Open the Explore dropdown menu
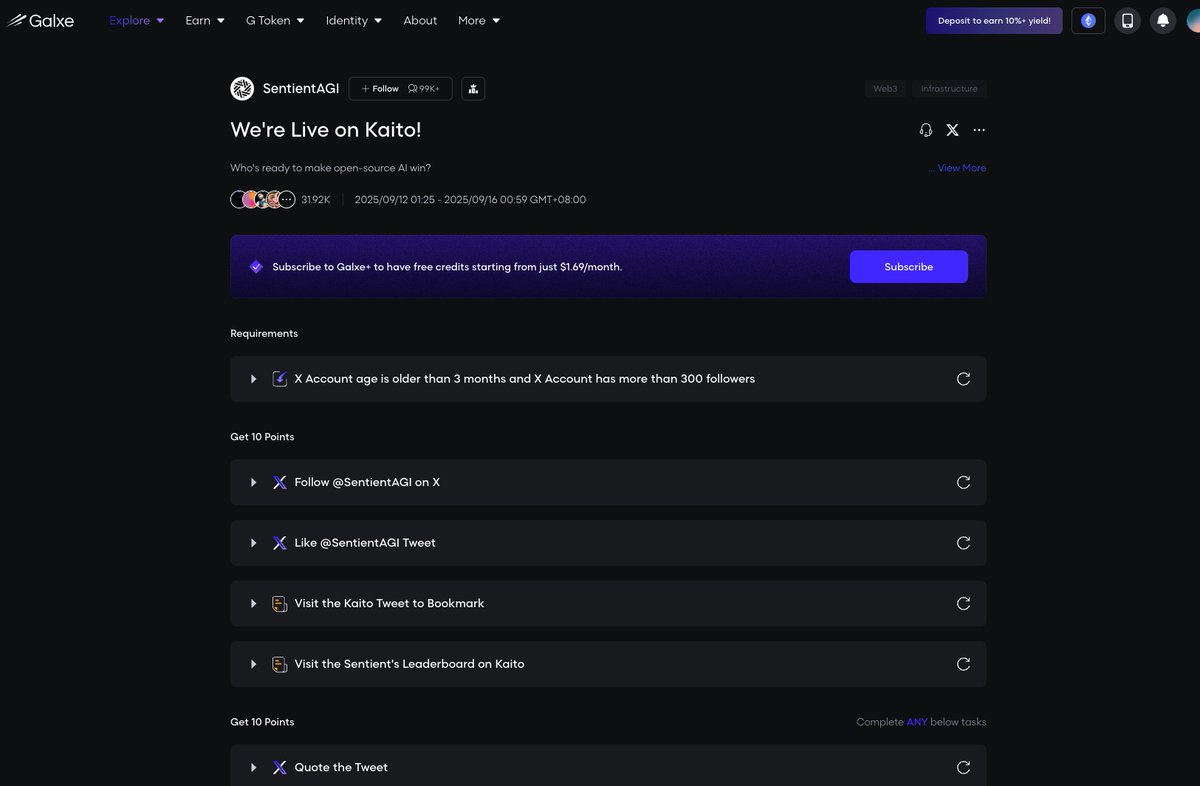This screenshot has width=1200, height=786. pos(137,20)
